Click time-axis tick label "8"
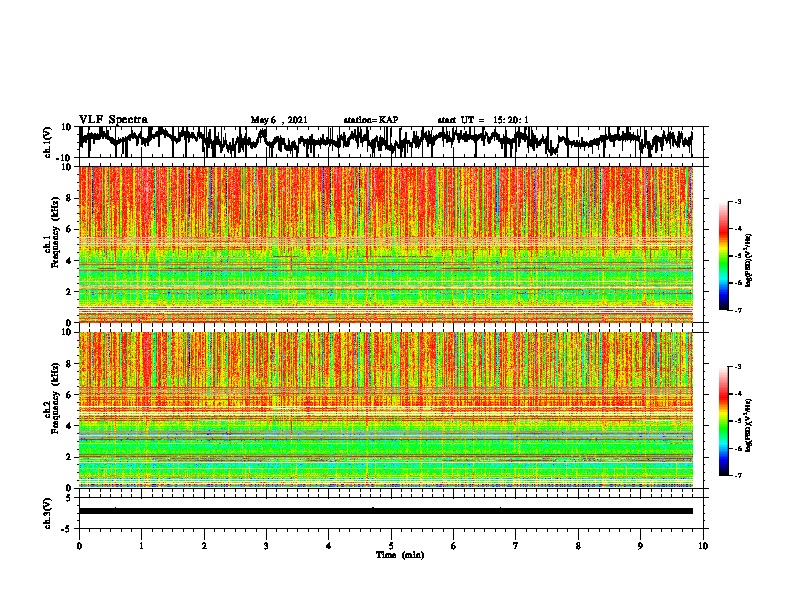Viewport: 792px width, 612px height. 578,546
